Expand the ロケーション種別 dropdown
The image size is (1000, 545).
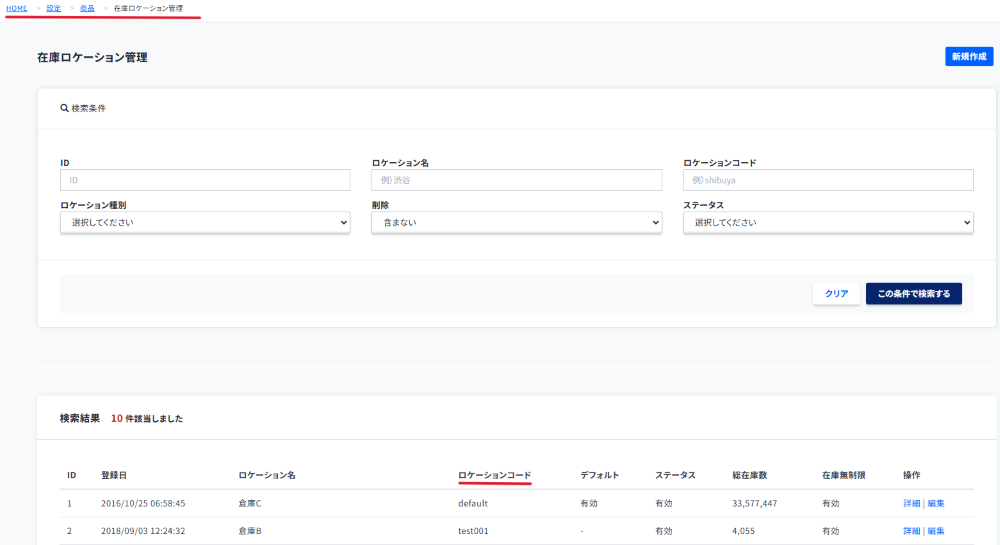[205, 222]
